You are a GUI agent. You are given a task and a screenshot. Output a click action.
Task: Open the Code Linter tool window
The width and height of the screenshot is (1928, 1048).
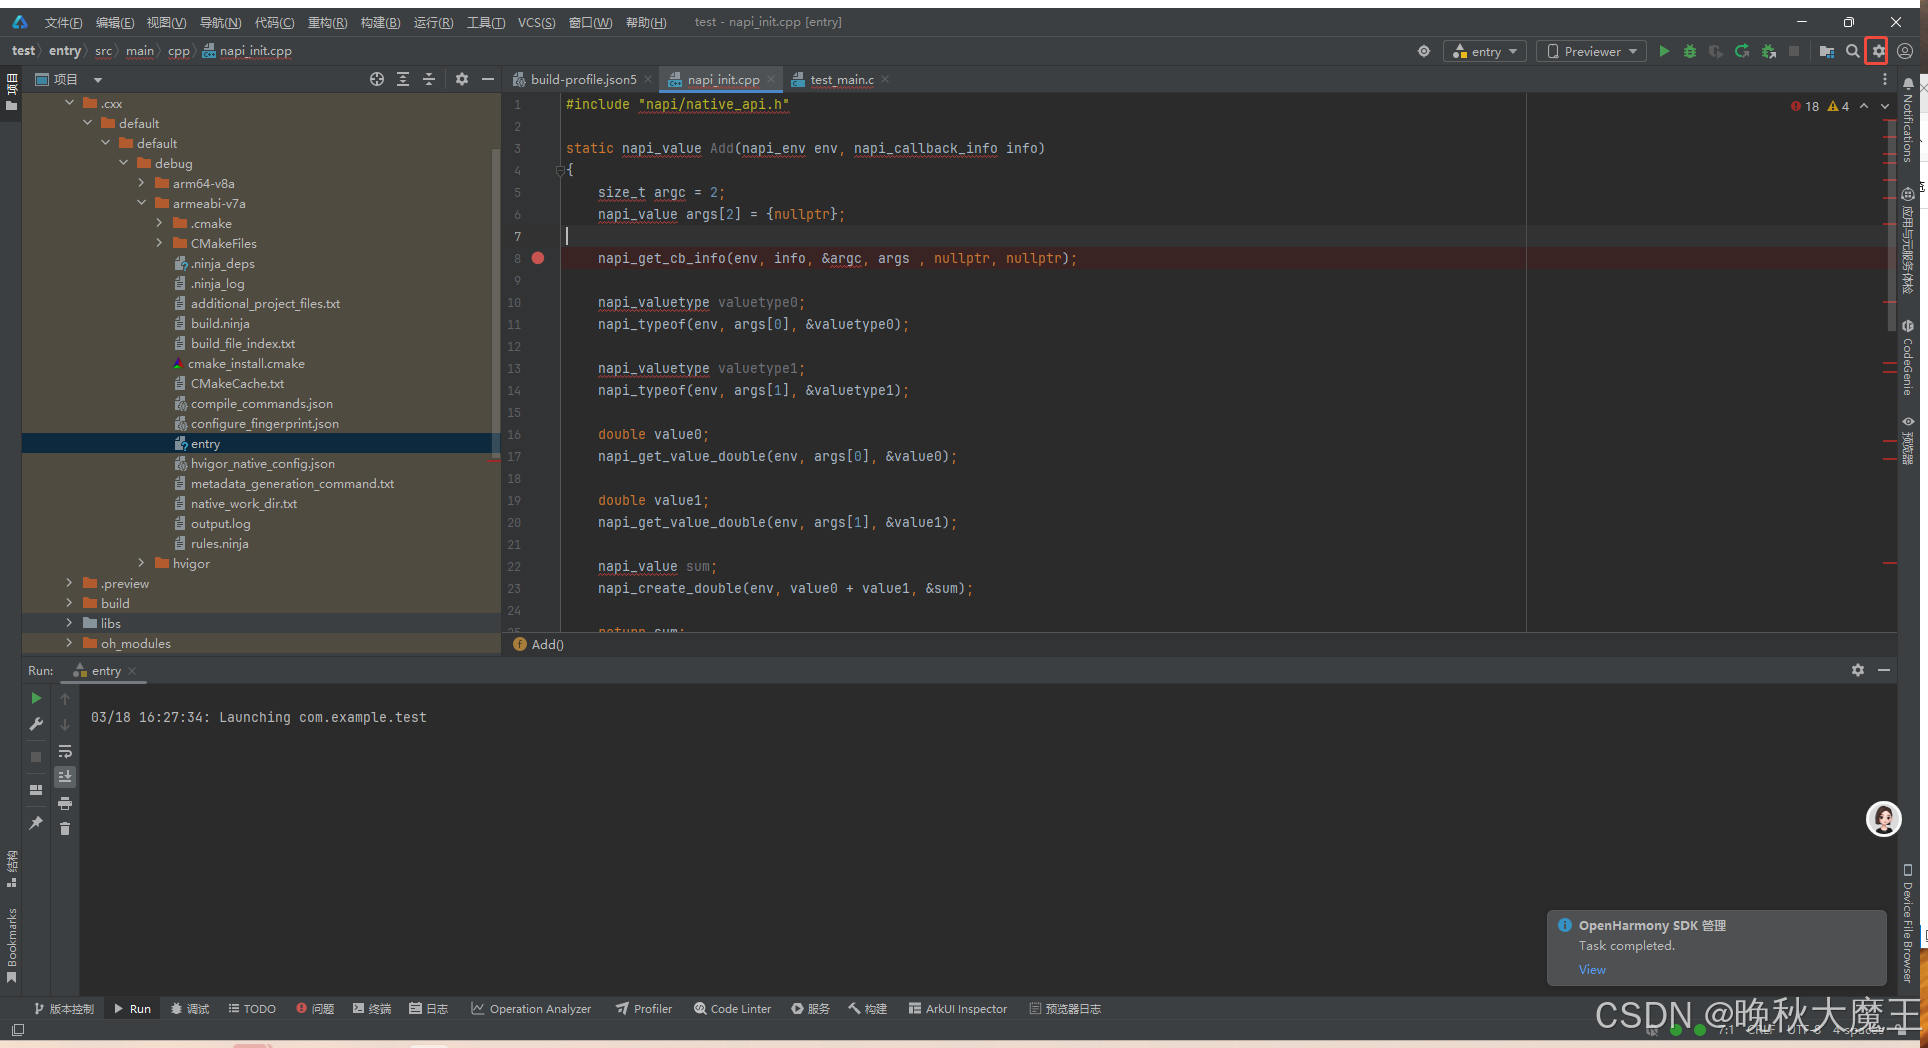[733, 1009]
